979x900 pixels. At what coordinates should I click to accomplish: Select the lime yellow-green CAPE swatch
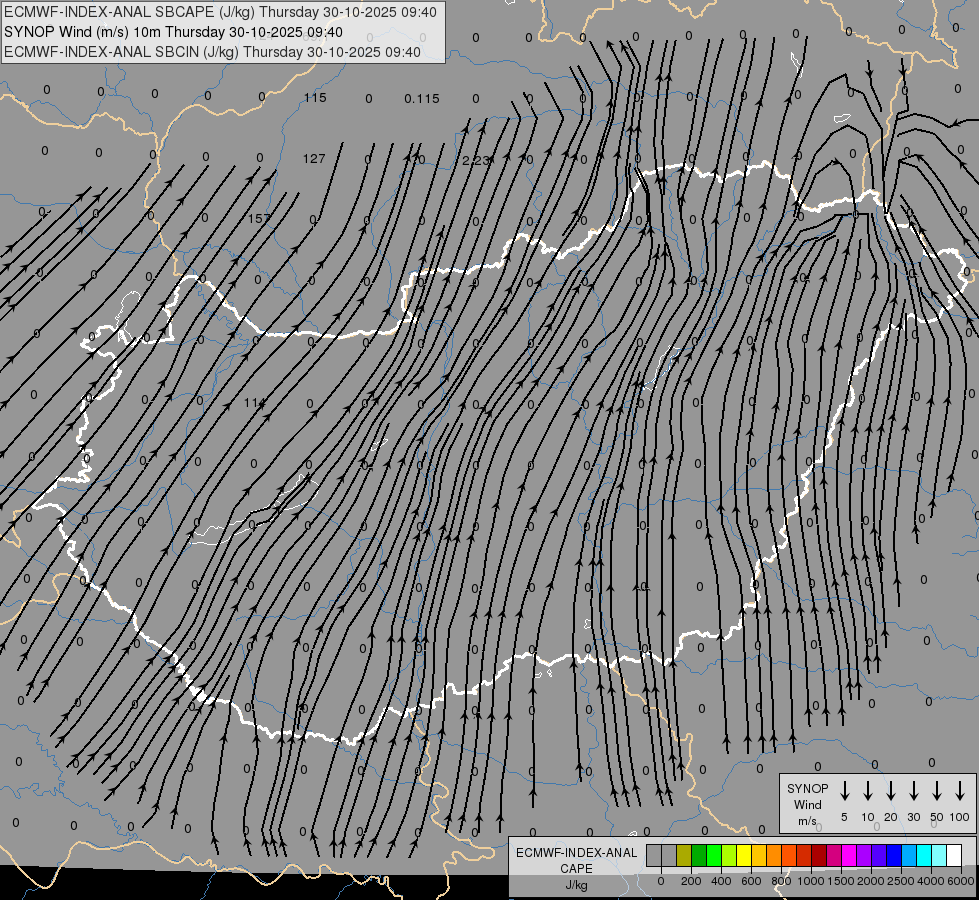729,855
